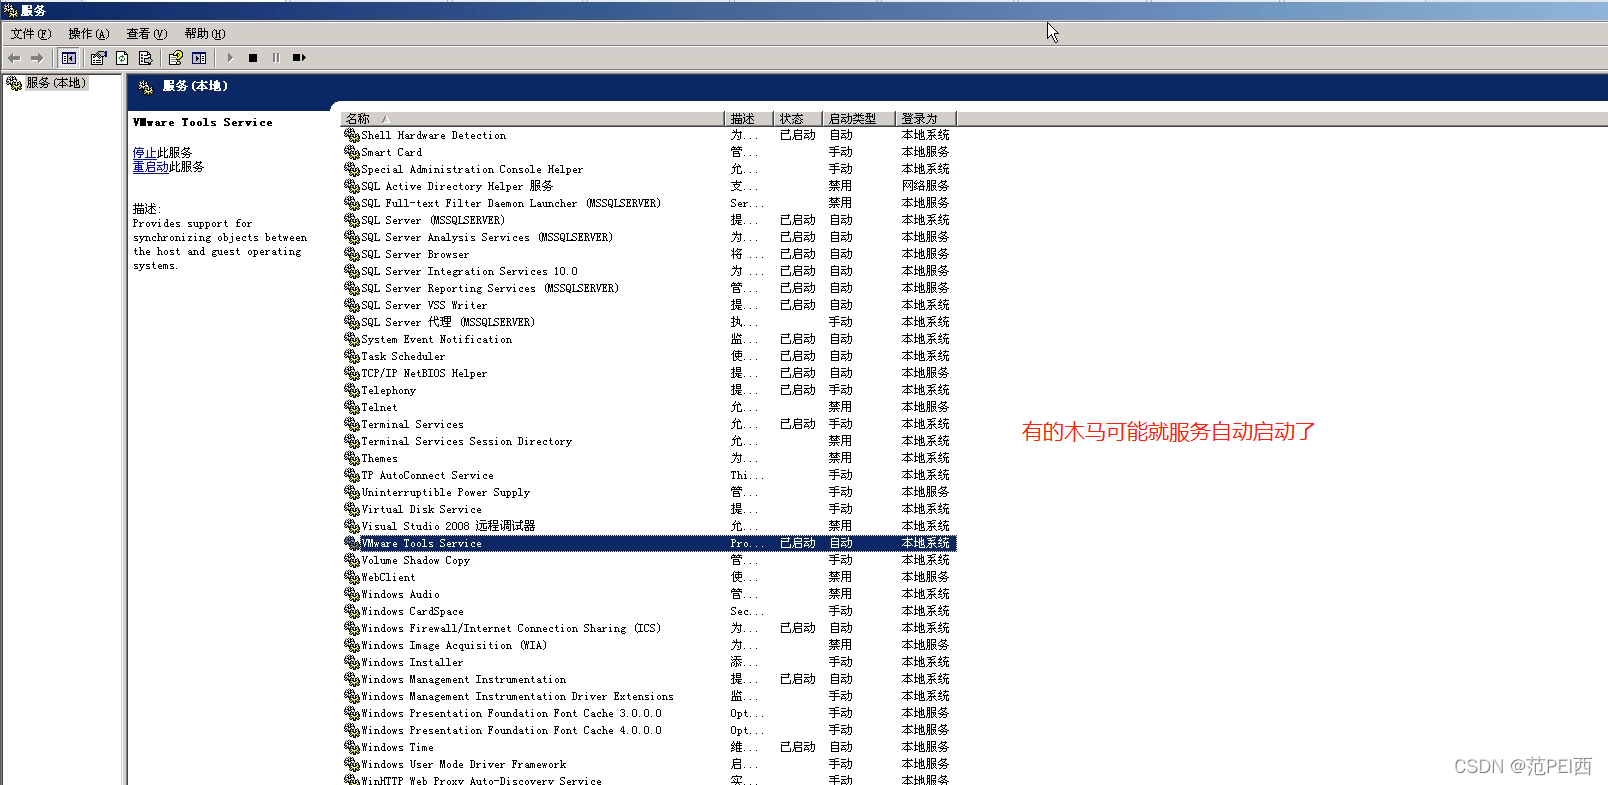
Task: Select the Task Scheduler service icon
Action: pos(352,356)
